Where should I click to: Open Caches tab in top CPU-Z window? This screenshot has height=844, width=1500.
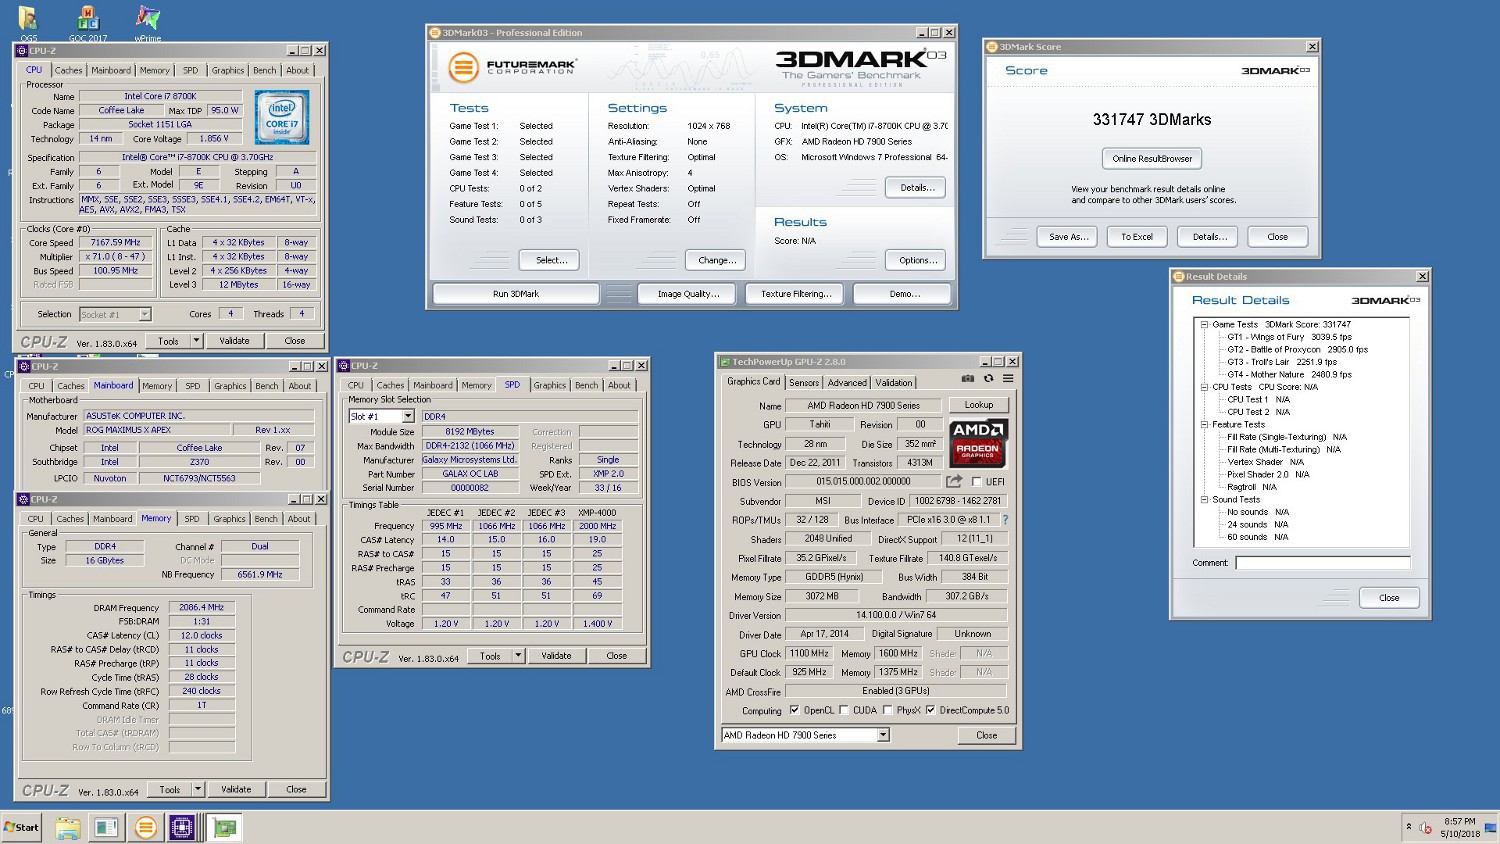click(x=69, y=70)
